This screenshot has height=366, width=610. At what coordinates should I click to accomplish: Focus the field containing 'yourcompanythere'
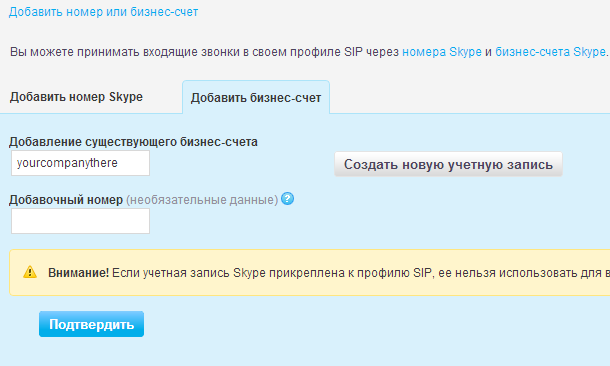coord(81,163)
